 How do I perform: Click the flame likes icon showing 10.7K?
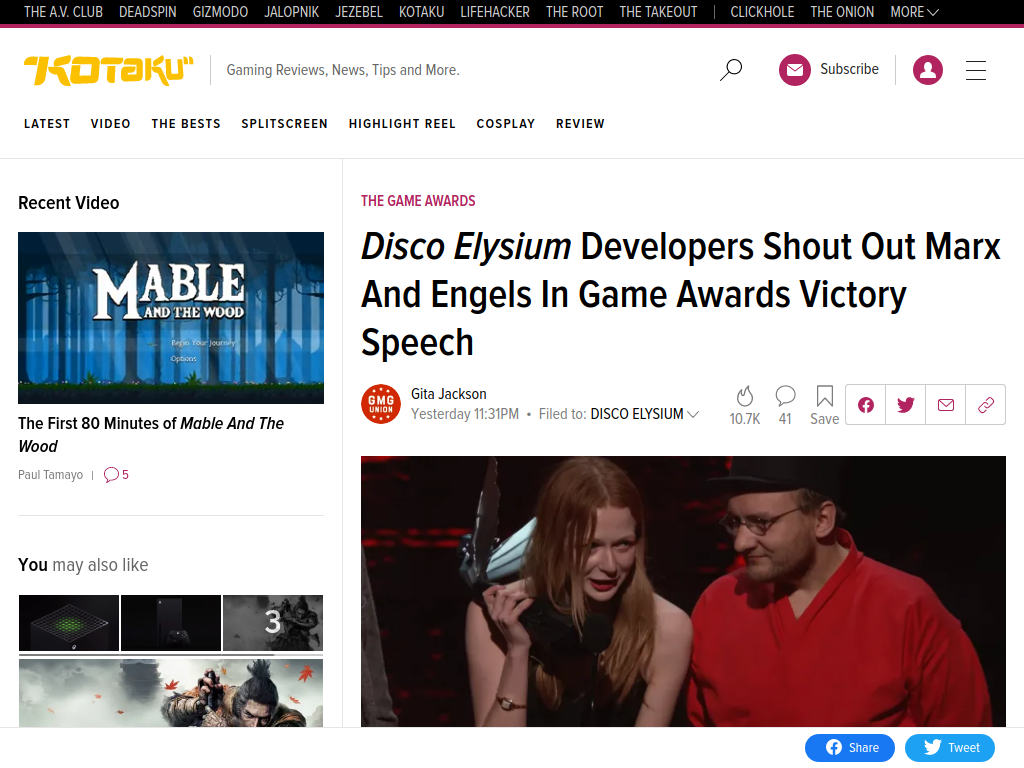pyautogui.click(x=744, y=396)
